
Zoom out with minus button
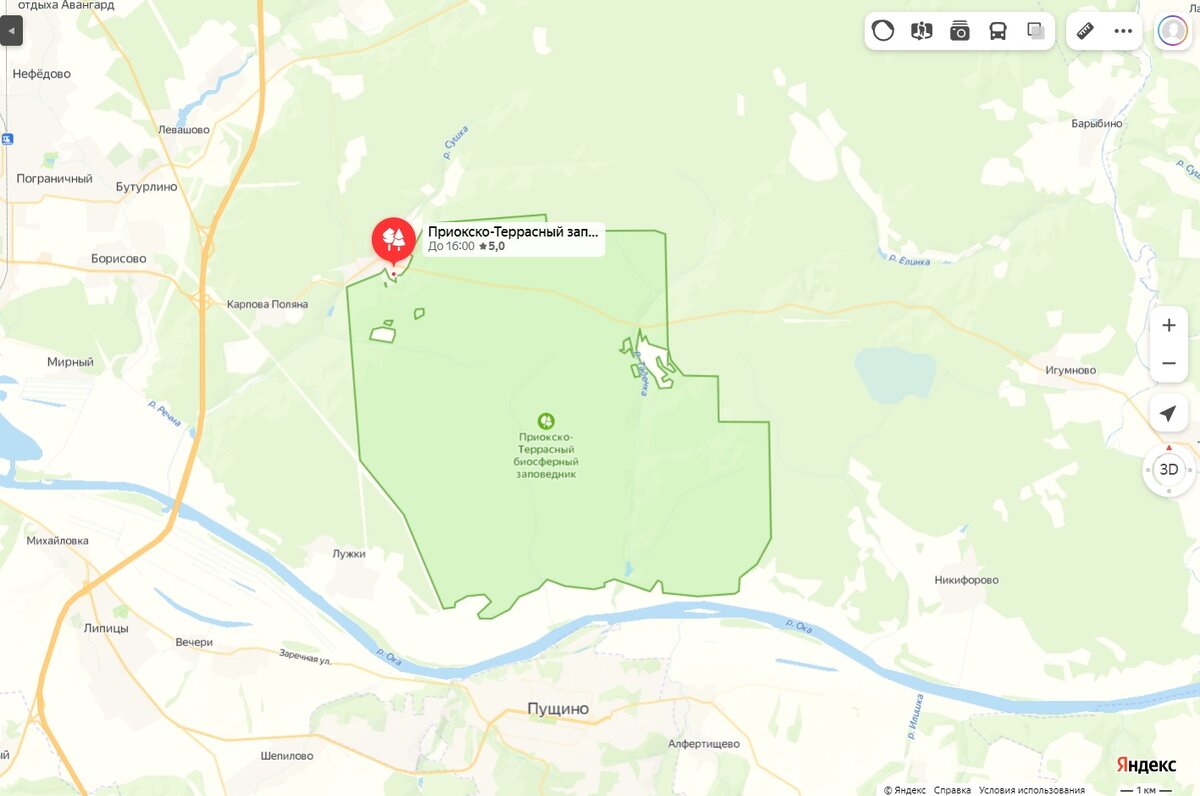tap(1168, 363)
